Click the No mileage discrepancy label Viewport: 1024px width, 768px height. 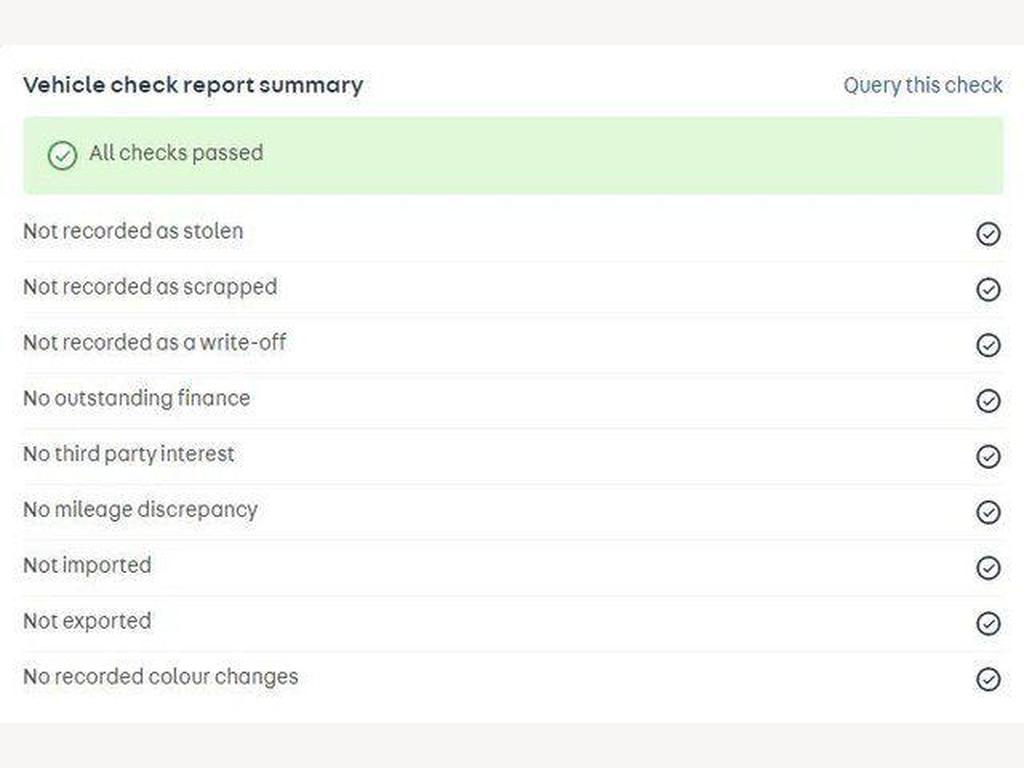pyautogui.click(x=140, y=509)
